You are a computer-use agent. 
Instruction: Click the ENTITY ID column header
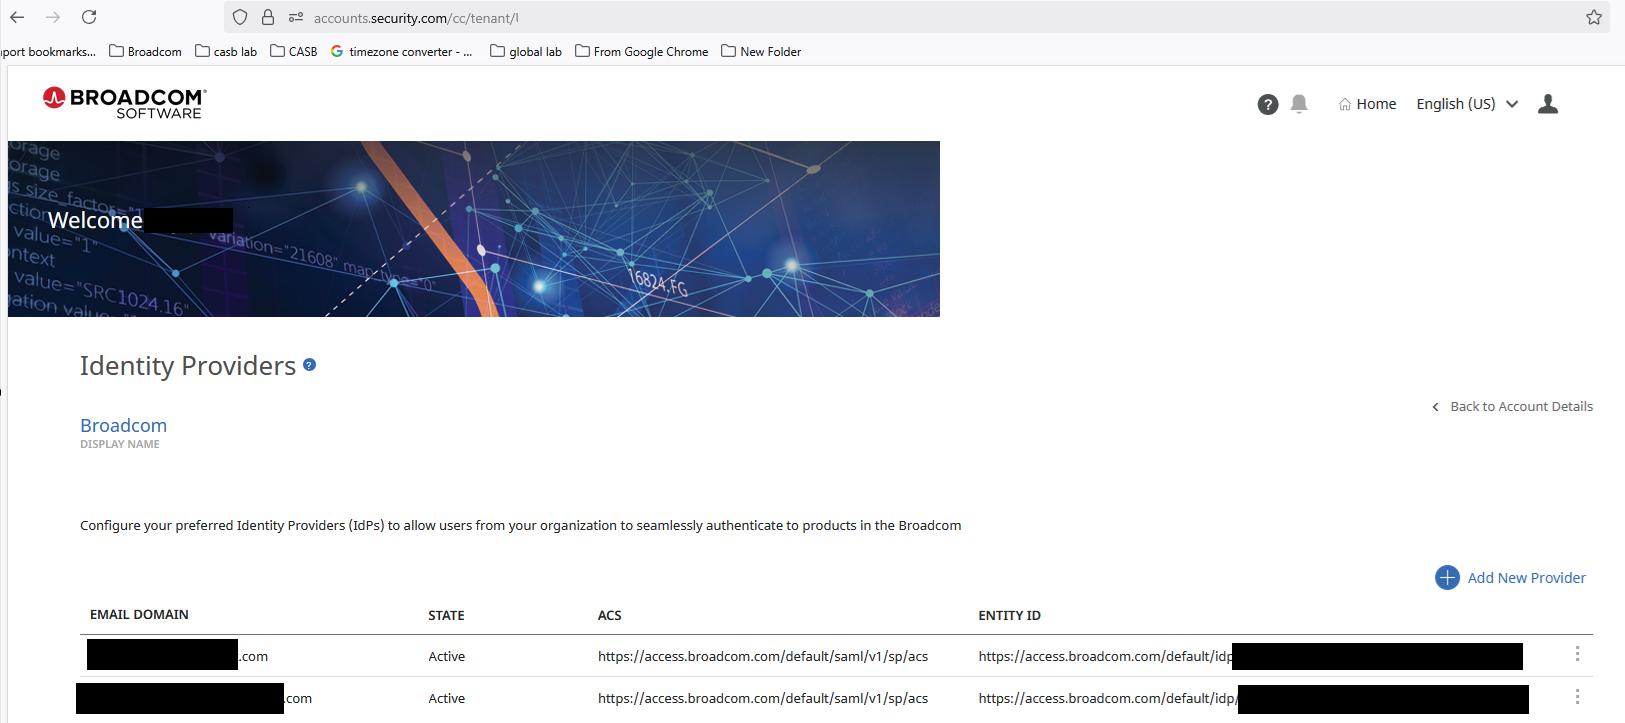click(x=1010, y=616)
